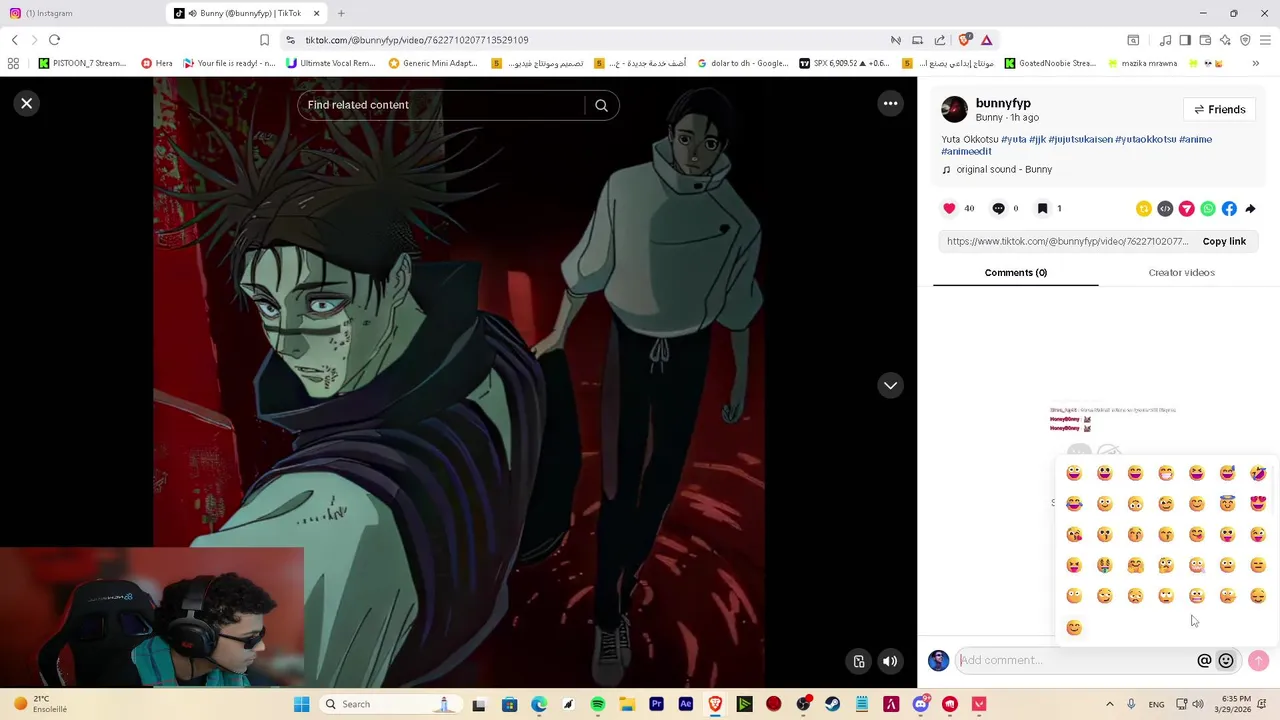Image resolution: width=1280 pixels, height=720 pixels.
Task: Open the media control music note icon
Action: pyautogui.click(x=1165, y=40)
